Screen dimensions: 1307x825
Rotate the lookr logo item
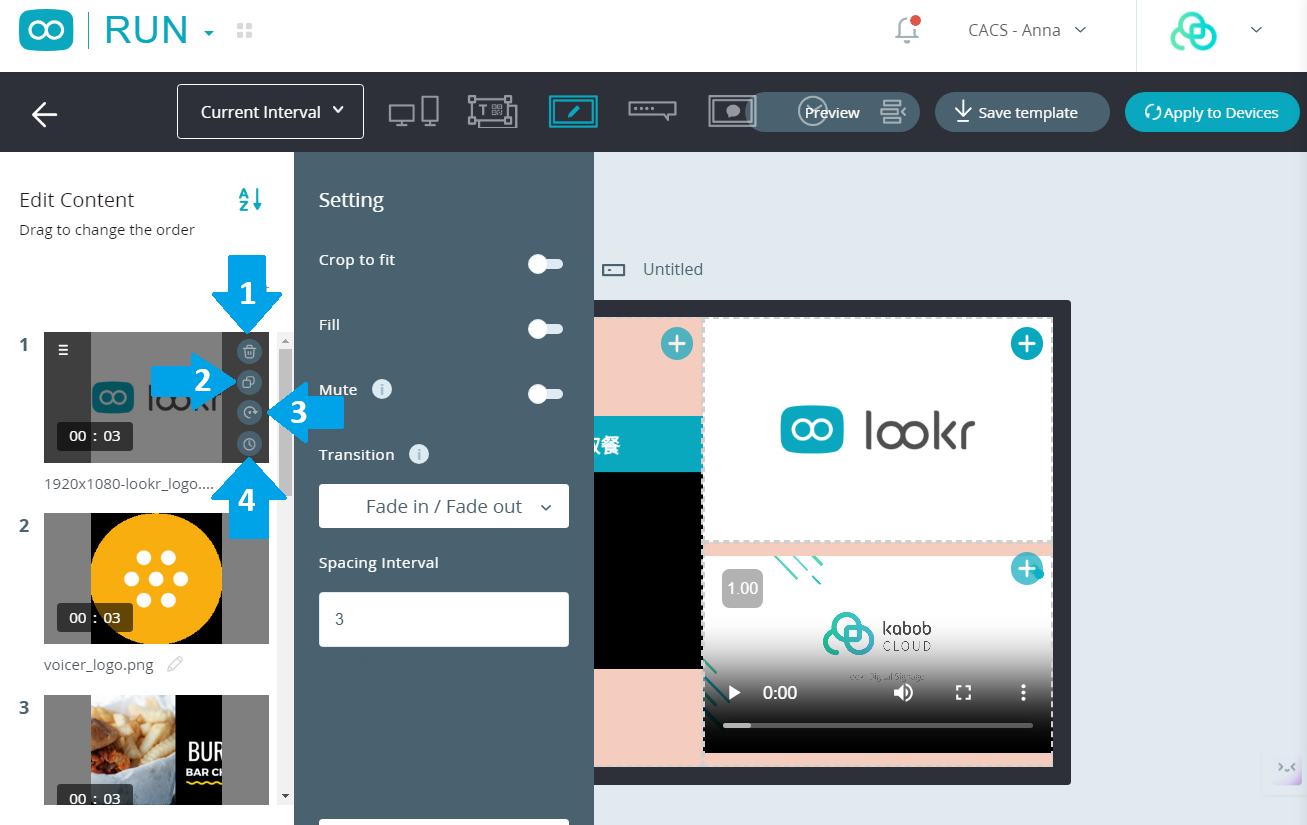tap(250, 412)
